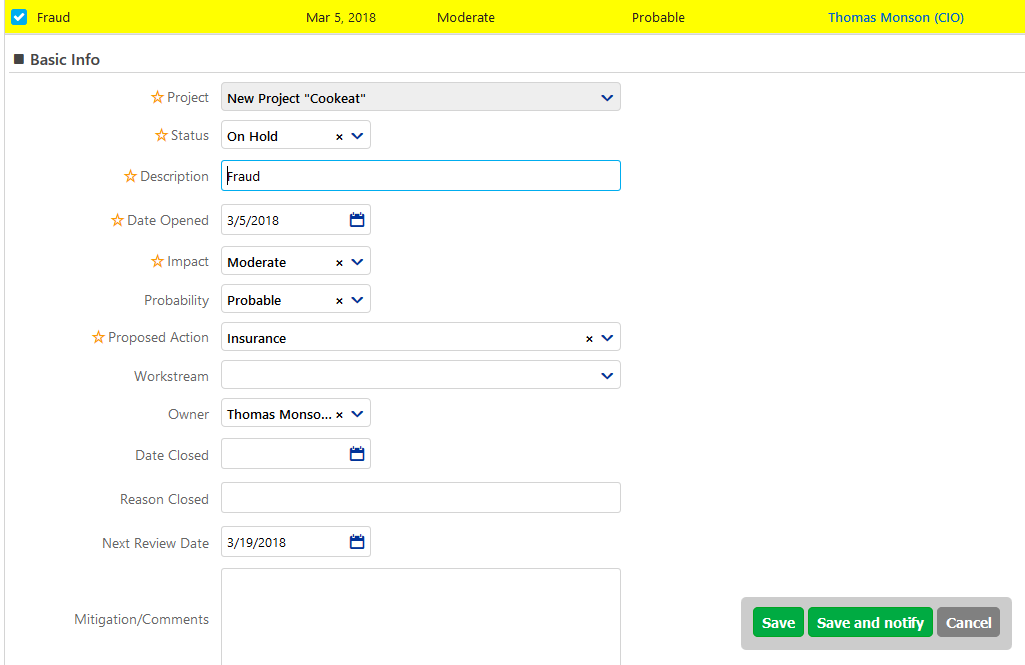Viewport: 1025px width, 665px height.
Task: Clear the Proposed Action selection
Action: (589, 338)
